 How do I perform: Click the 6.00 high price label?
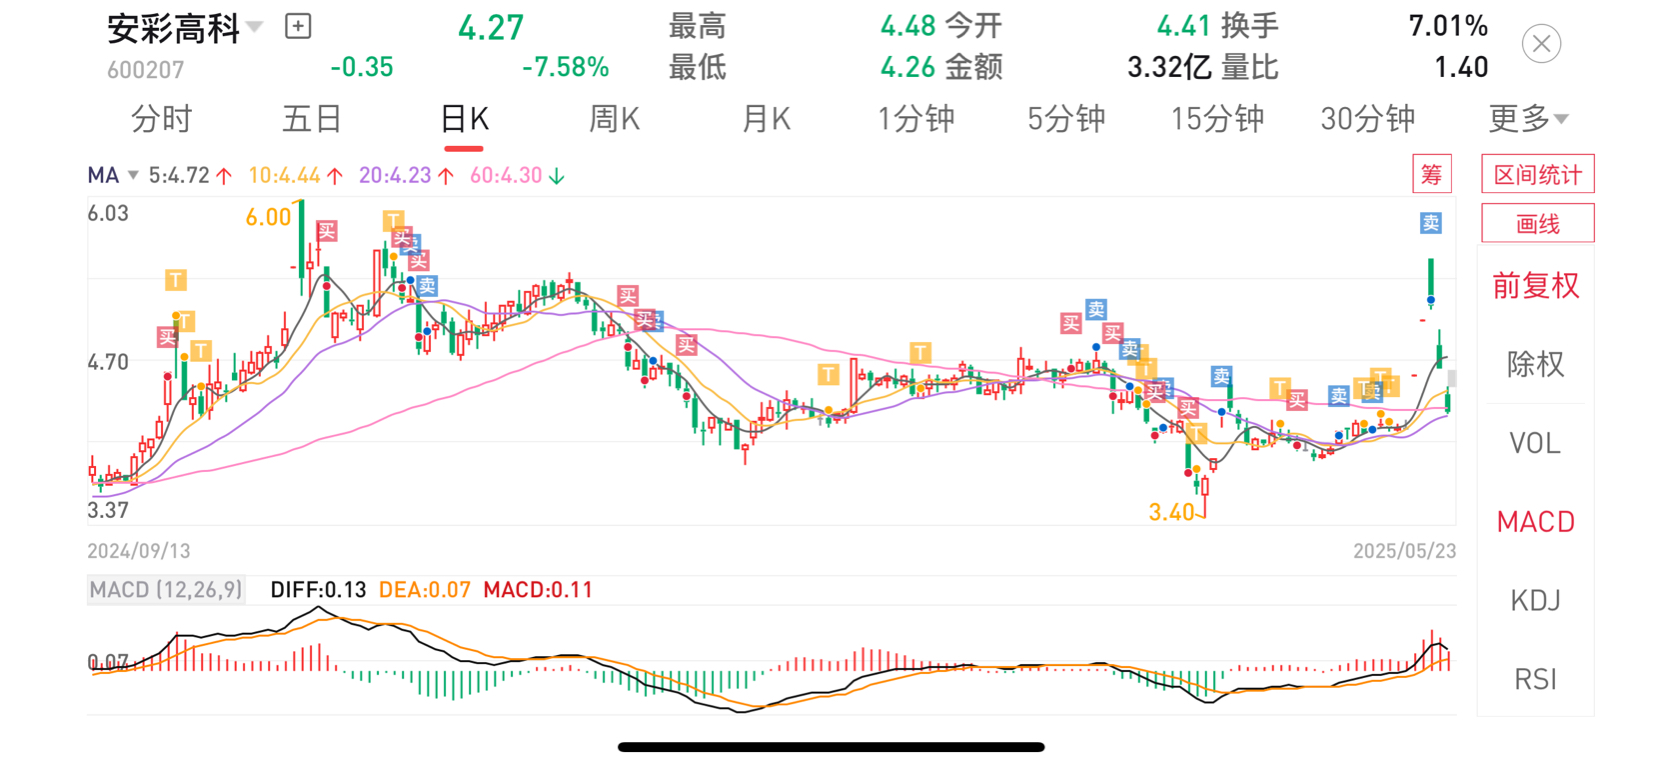[268, 217]
